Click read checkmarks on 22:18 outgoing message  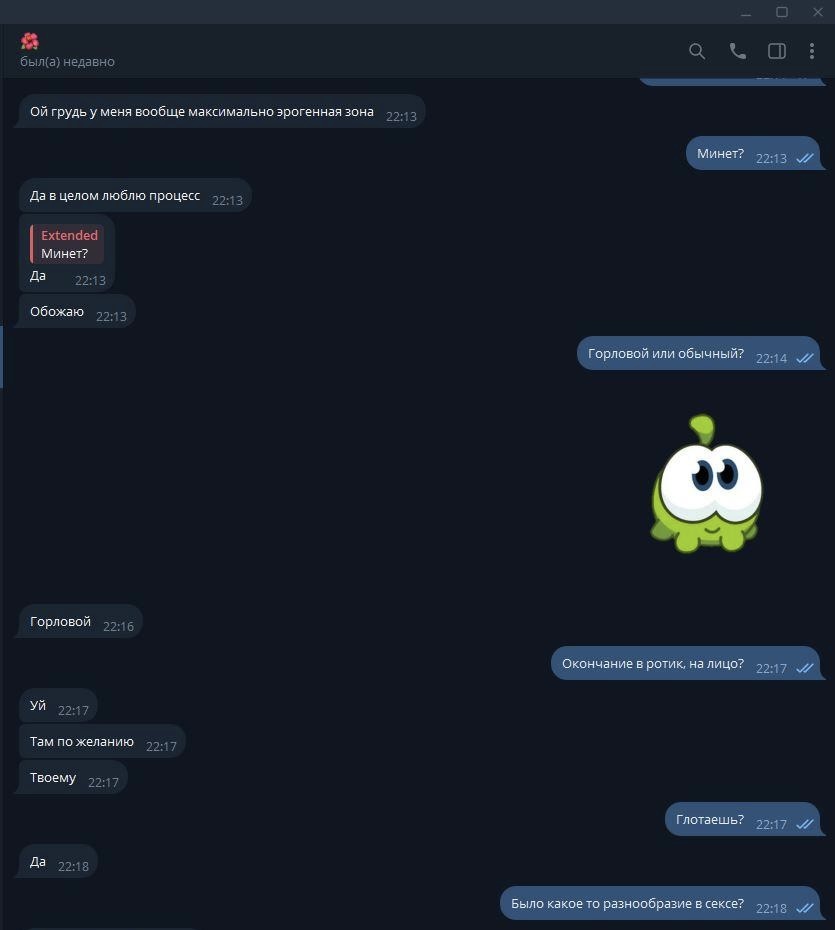805,908
